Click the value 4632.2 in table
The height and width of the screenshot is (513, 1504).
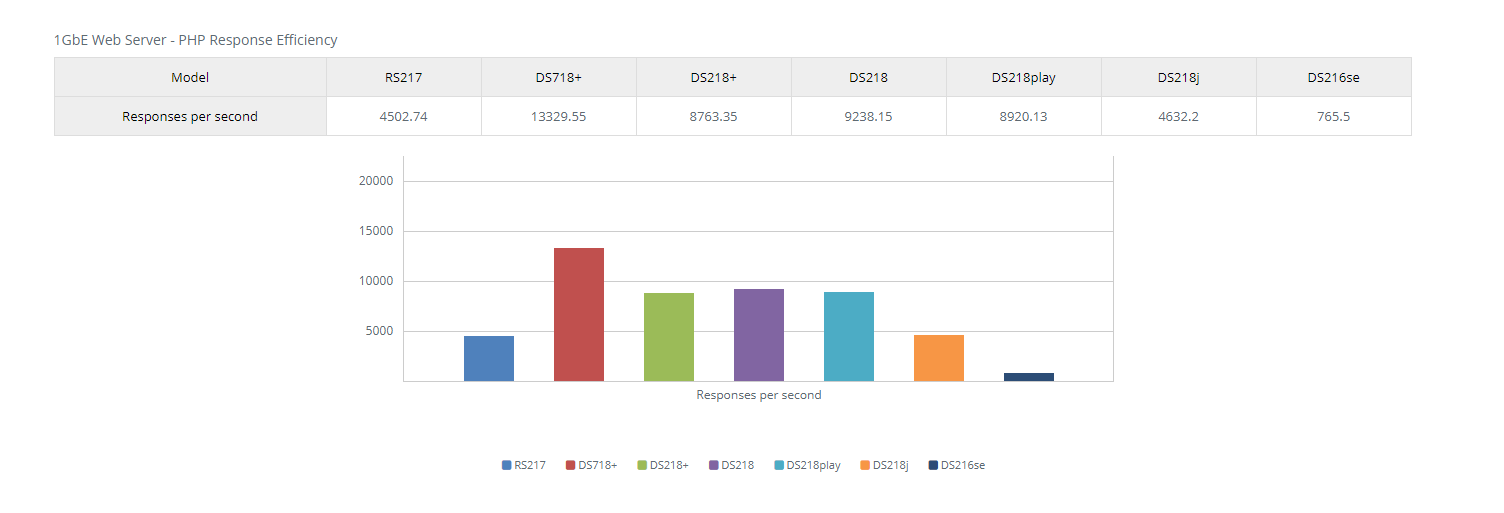pyautogui.click(x=1179, y=116)
